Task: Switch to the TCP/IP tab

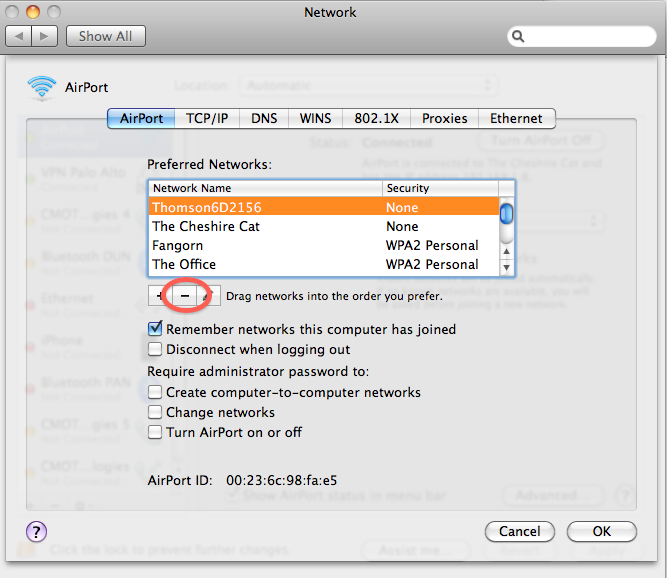Action: (207, 118)
